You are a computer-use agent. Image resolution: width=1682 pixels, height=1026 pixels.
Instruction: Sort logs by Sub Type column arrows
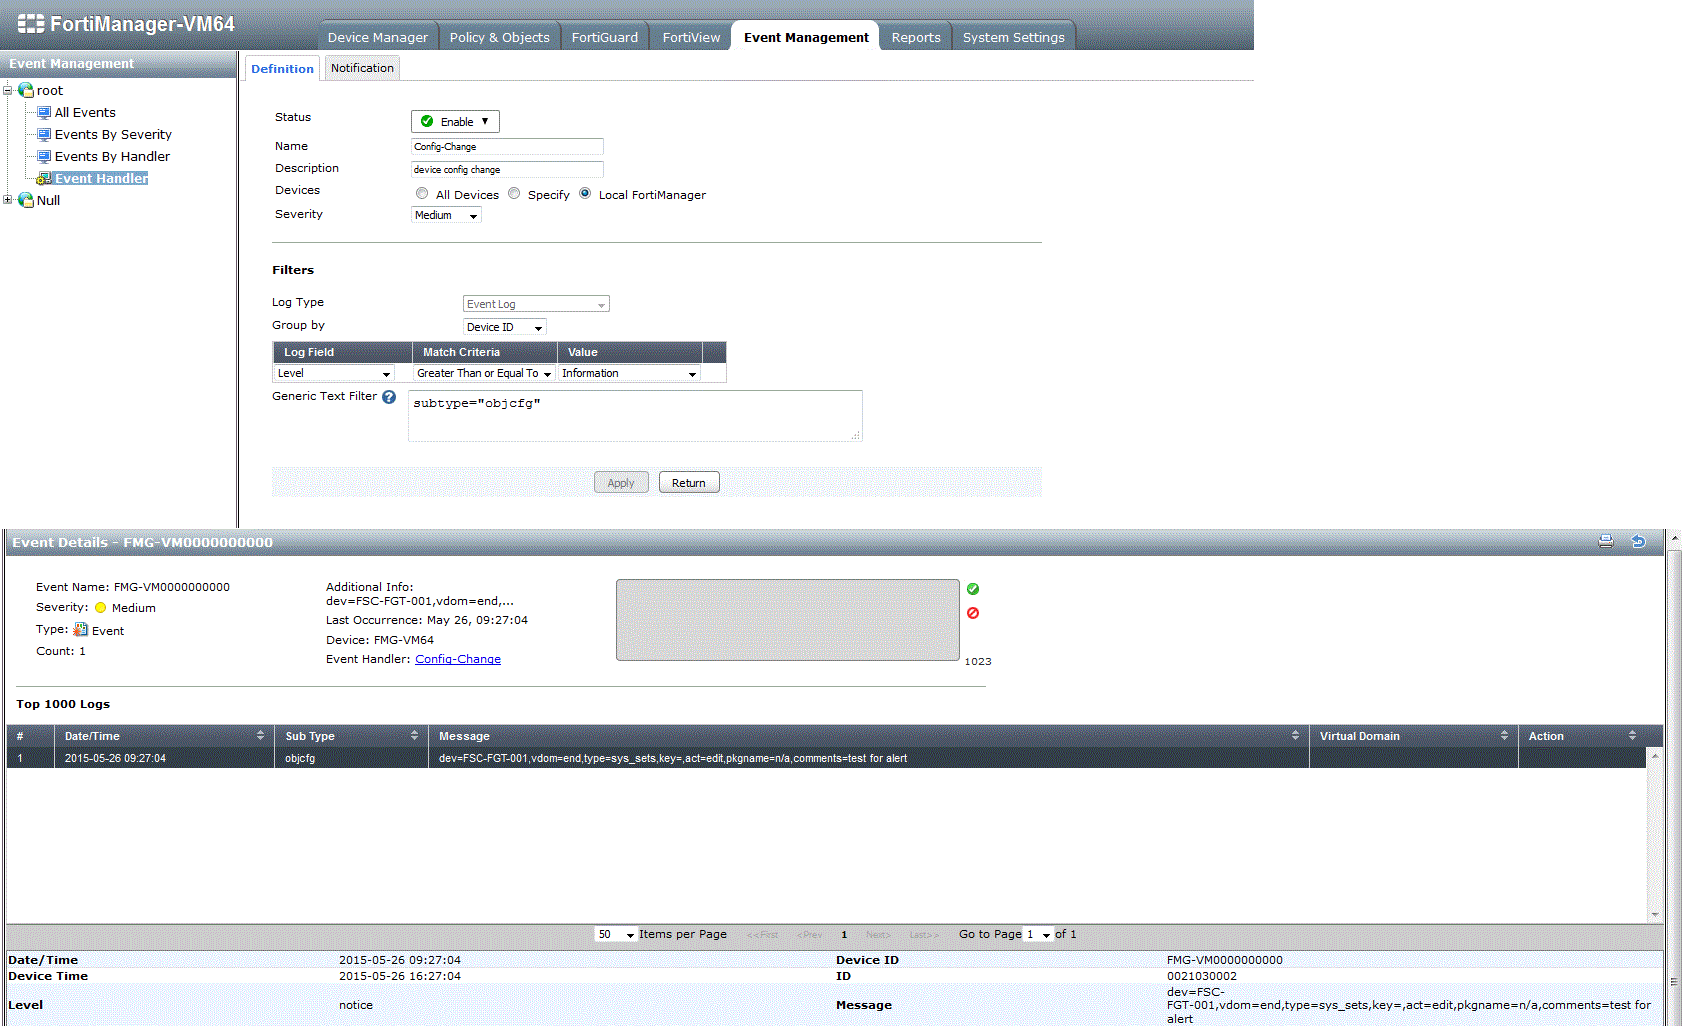[x=414, y=735]
